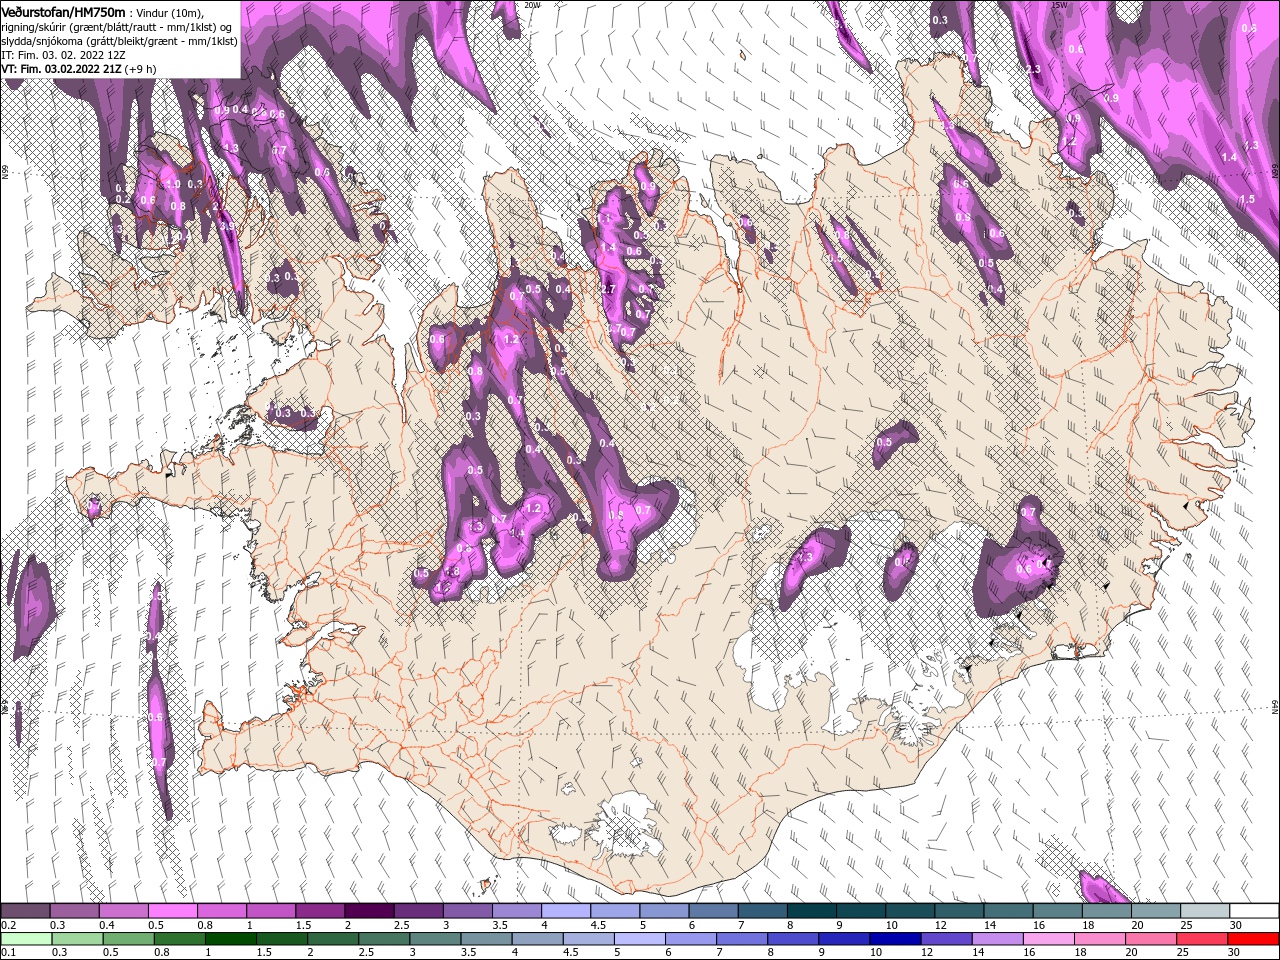Click the '0.2' label in the snow legend

coord(7,925)
